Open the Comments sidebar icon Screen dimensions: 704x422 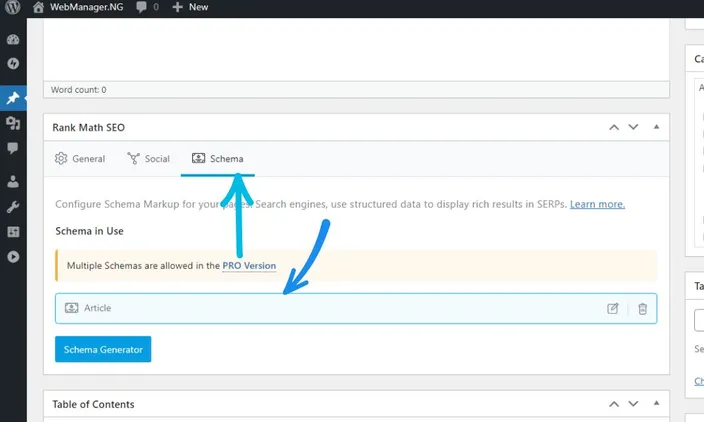click(x=13, y=148)
